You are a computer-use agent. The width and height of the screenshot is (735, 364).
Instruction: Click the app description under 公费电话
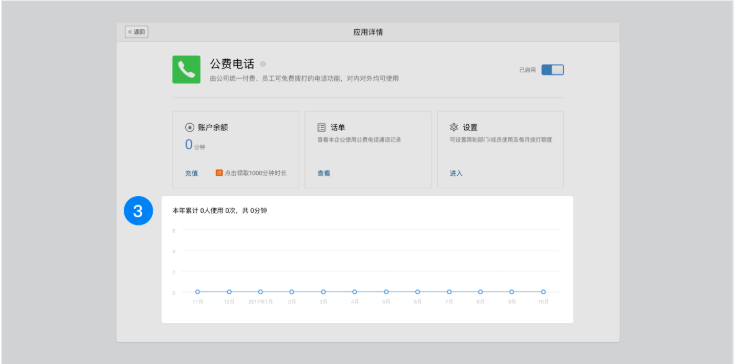304,79
